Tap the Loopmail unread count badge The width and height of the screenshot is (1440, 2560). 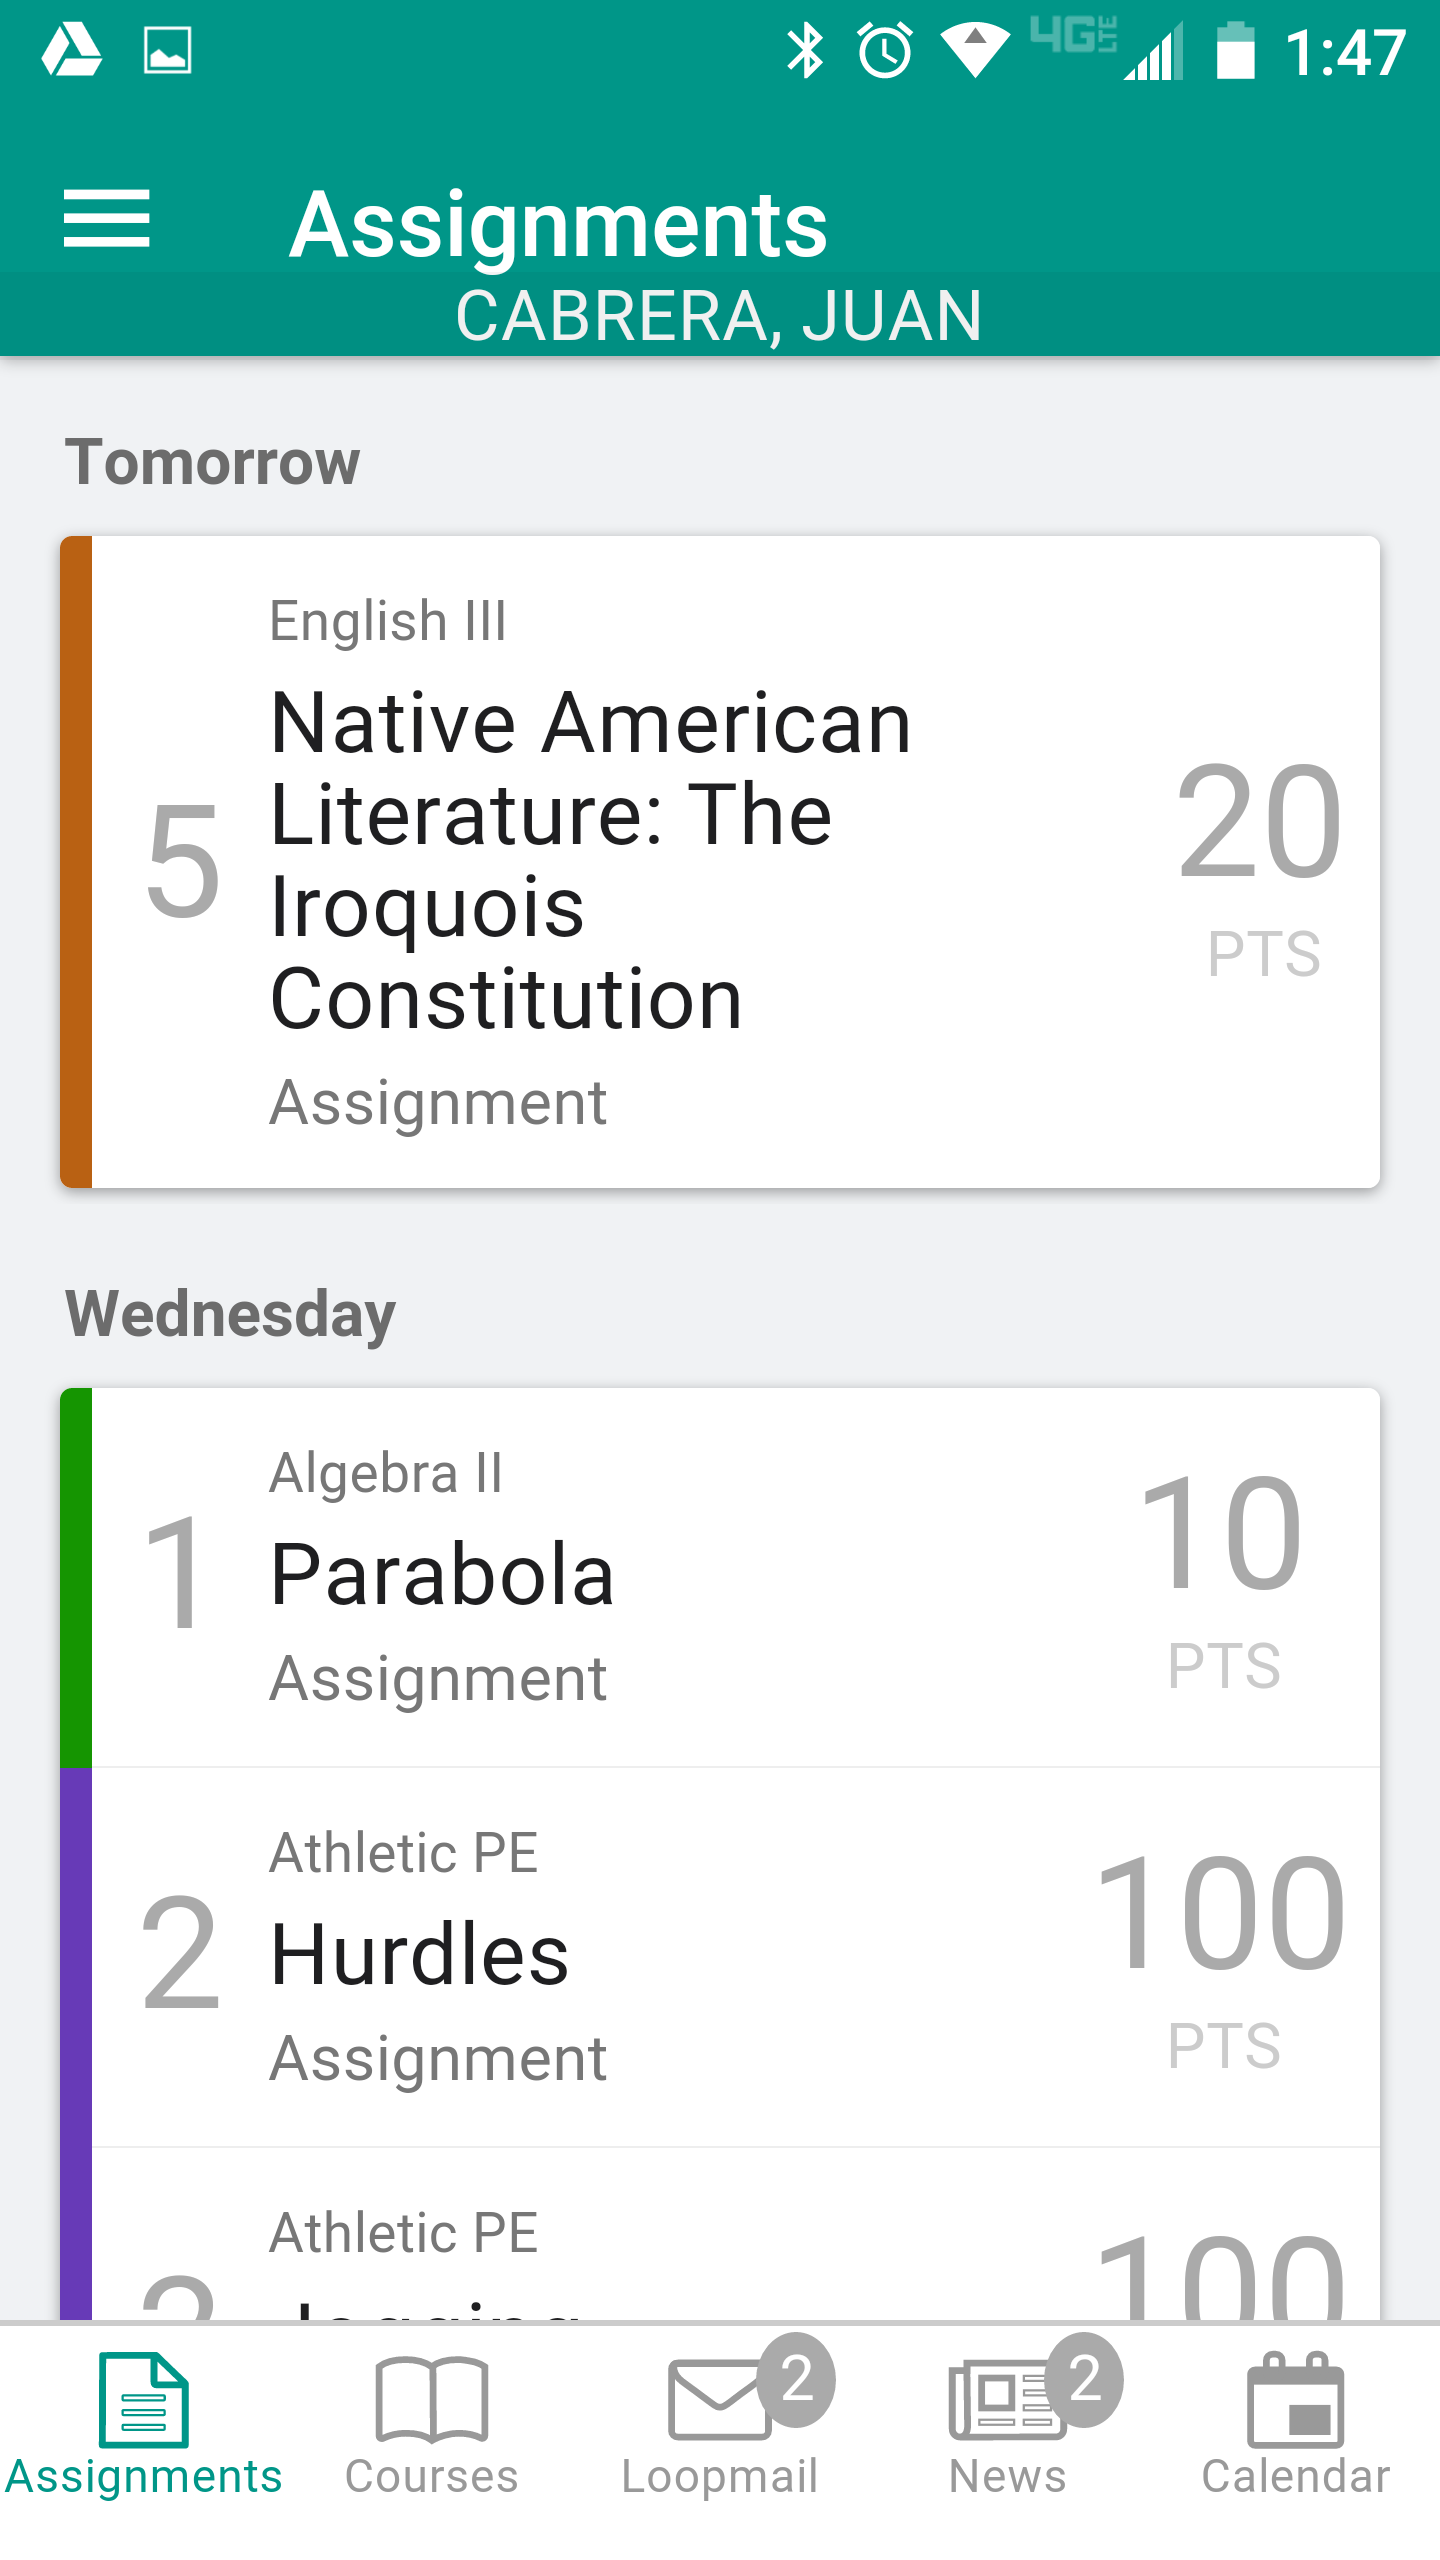pos(796,2379)
